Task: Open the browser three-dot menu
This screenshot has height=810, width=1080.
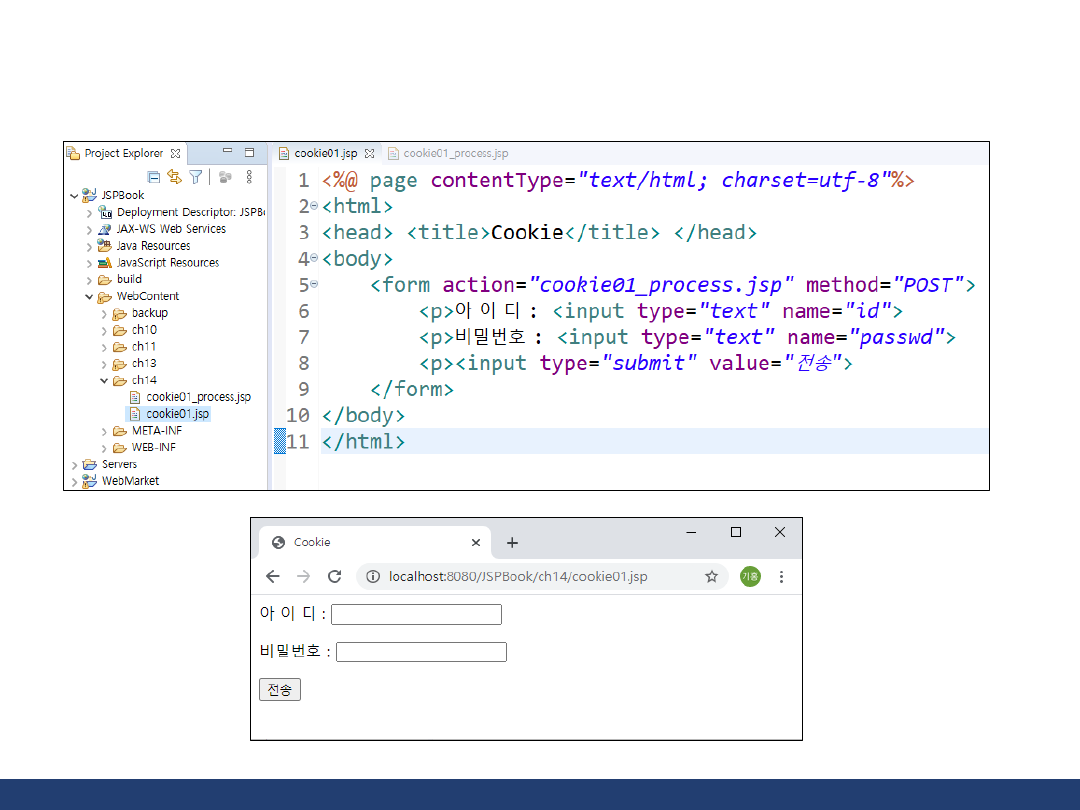Action: pos(781,577)
